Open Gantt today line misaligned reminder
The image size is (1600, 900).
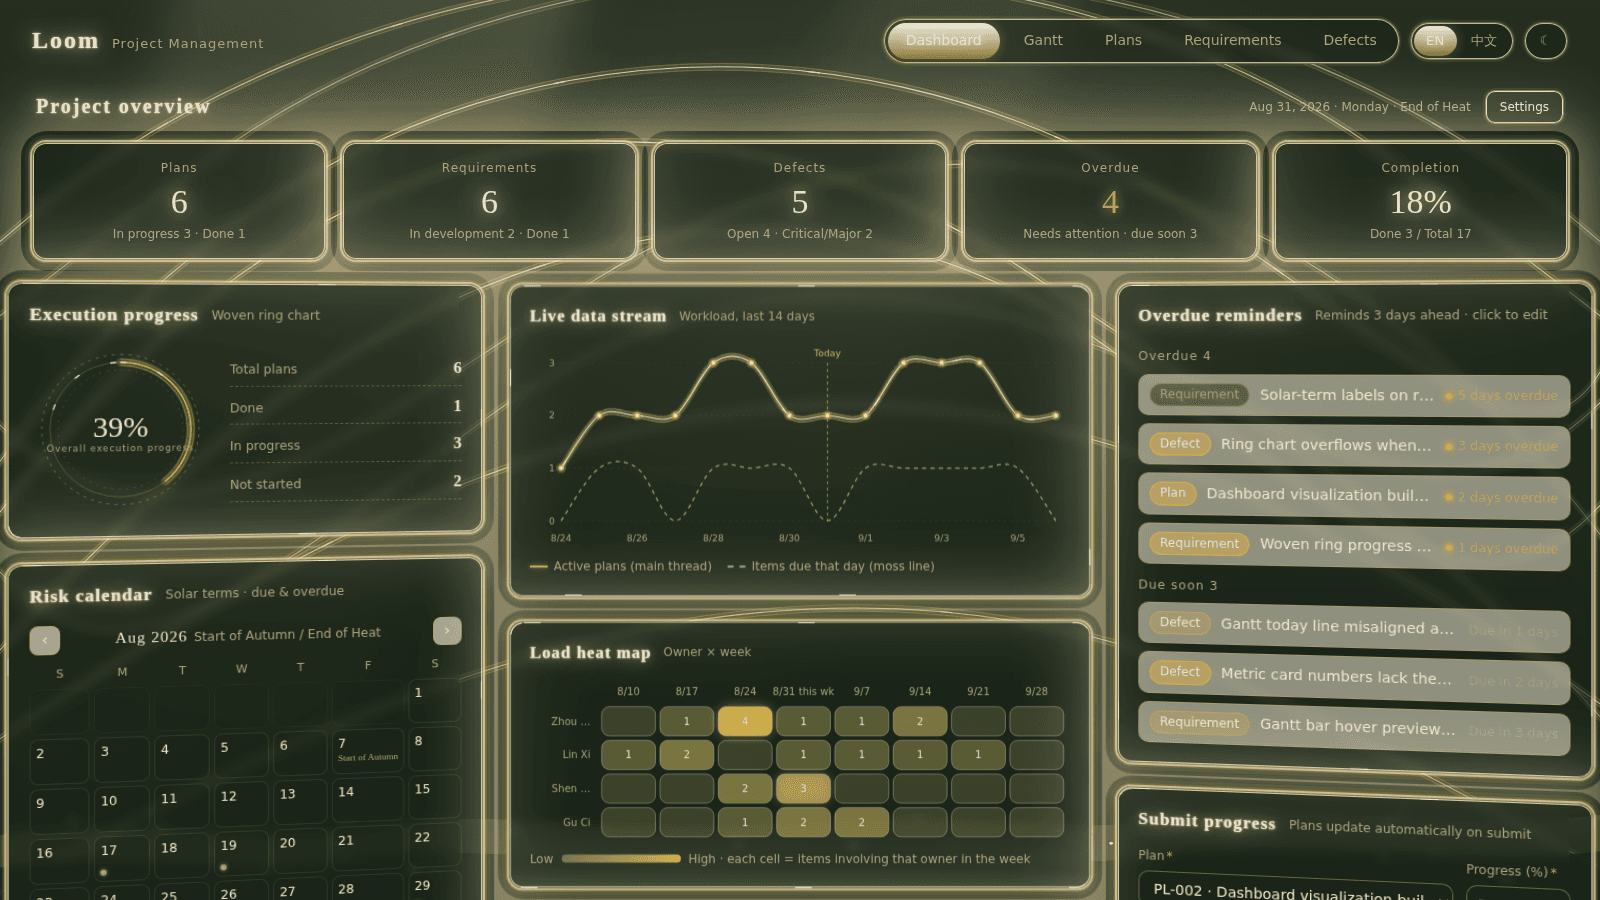[1354, 627]
